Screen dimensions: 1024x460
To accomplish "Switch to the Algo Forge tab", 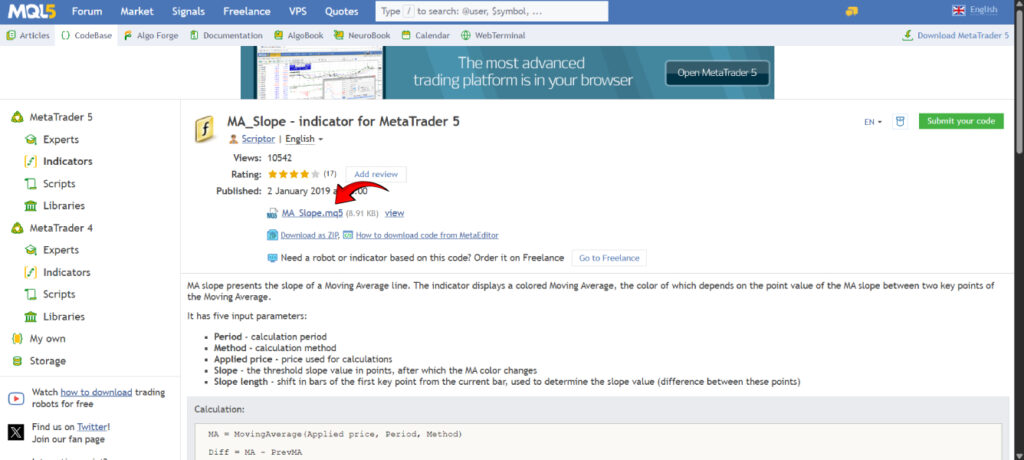I will [156, 35].
